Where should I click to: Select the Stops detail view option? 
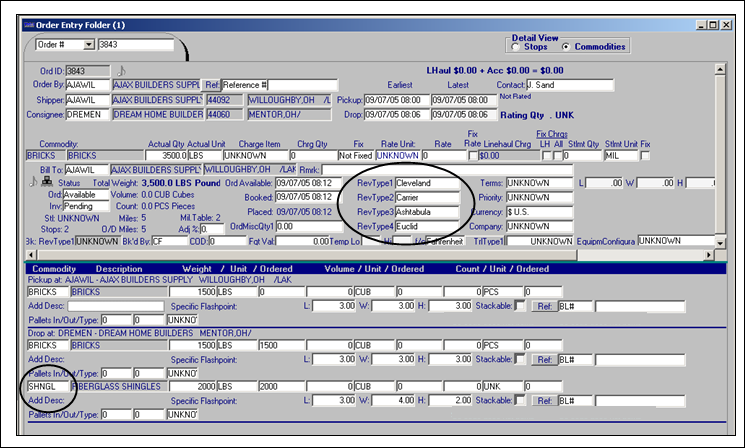[516, 47]
